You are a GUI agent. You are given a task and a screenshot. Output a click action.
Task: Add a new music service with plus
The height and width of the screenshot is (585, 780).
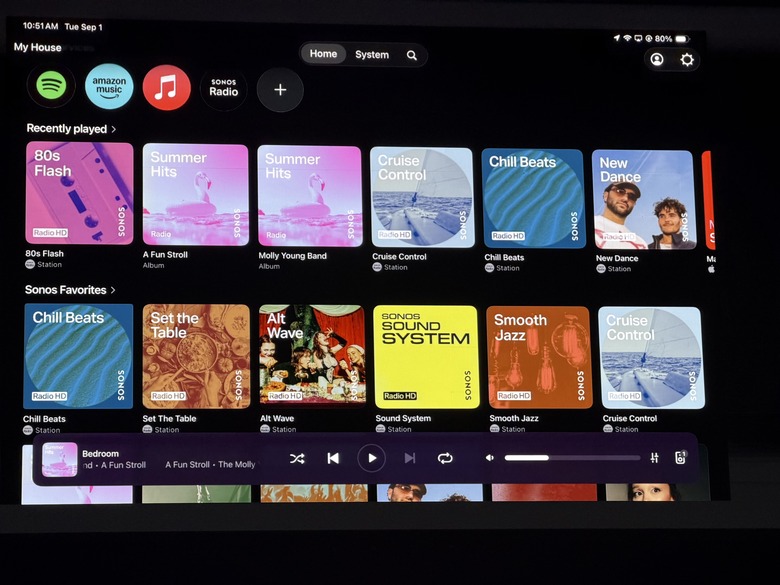pos(280,90)
